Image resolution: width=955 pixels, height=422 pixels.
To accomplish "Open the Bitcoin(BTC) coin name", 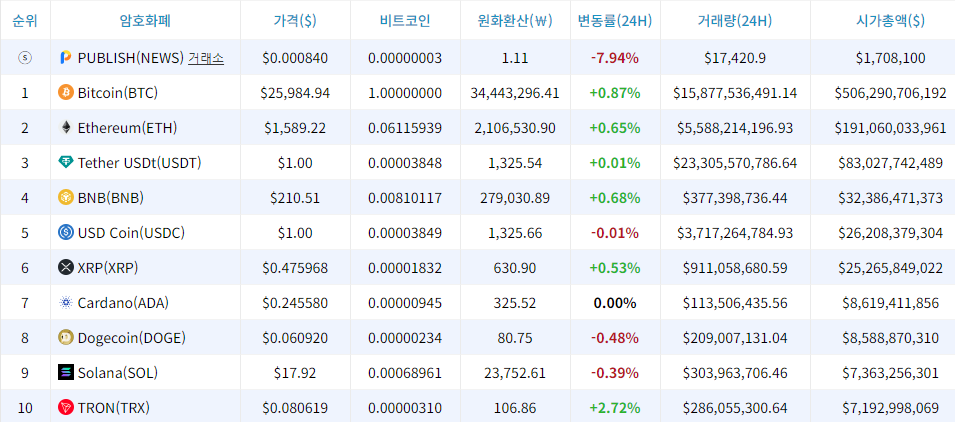I will point(118,93).
